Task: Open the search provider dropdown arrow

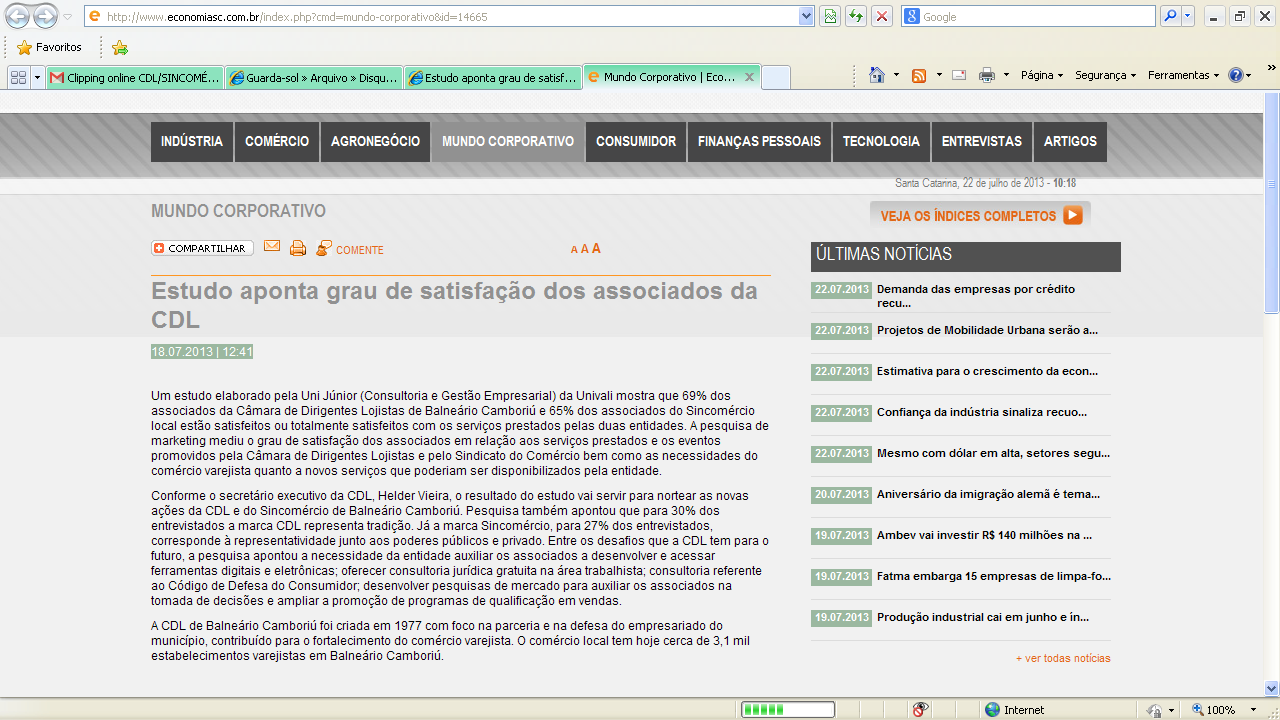Action: [1188, 17]
